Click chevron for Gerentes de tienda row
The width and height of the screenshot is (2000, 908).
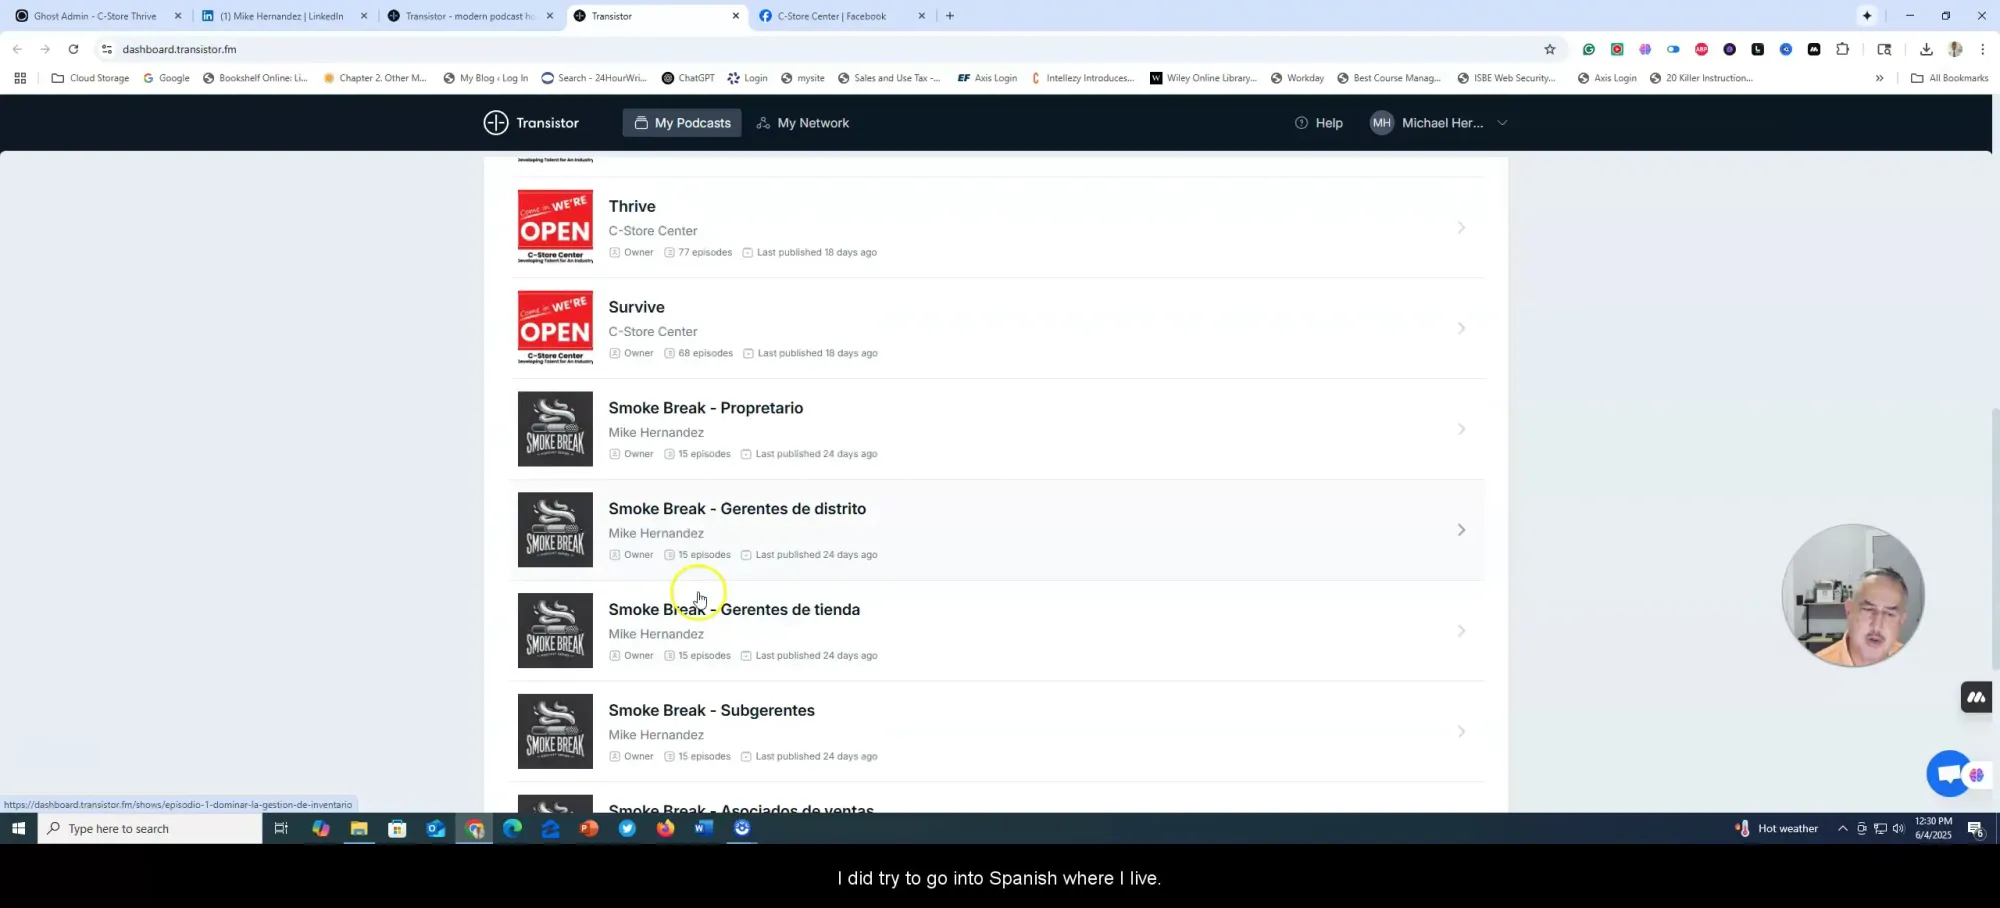1461,631
